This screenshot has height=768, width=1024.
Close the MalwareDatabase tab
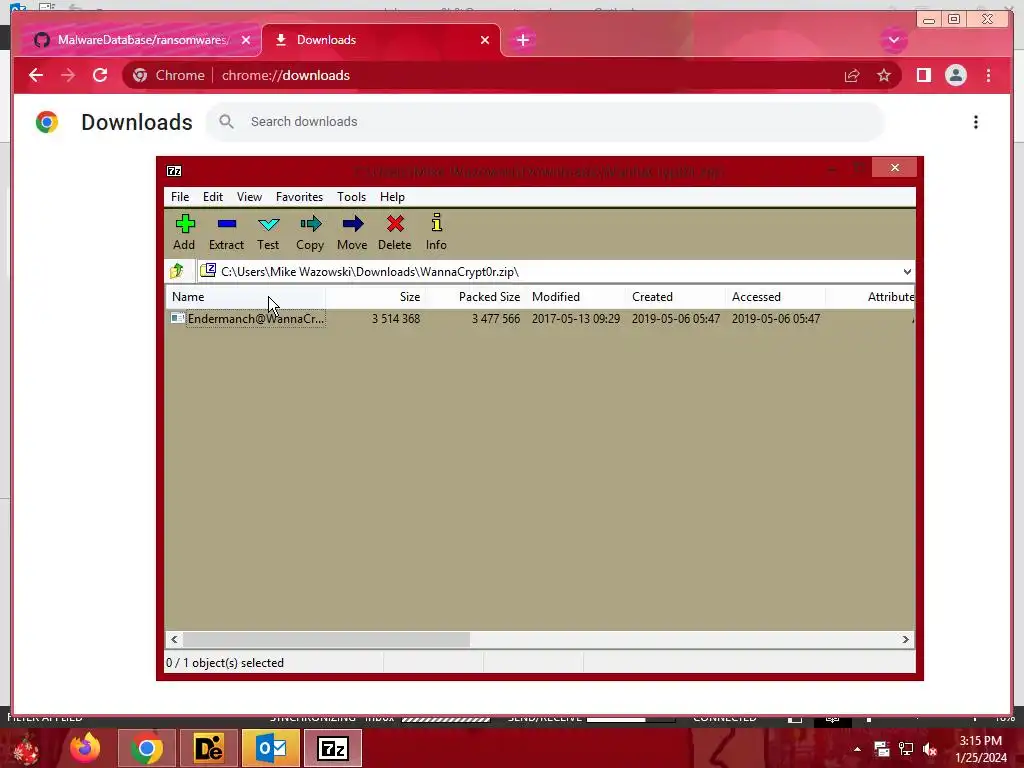(x=246, y=40)
